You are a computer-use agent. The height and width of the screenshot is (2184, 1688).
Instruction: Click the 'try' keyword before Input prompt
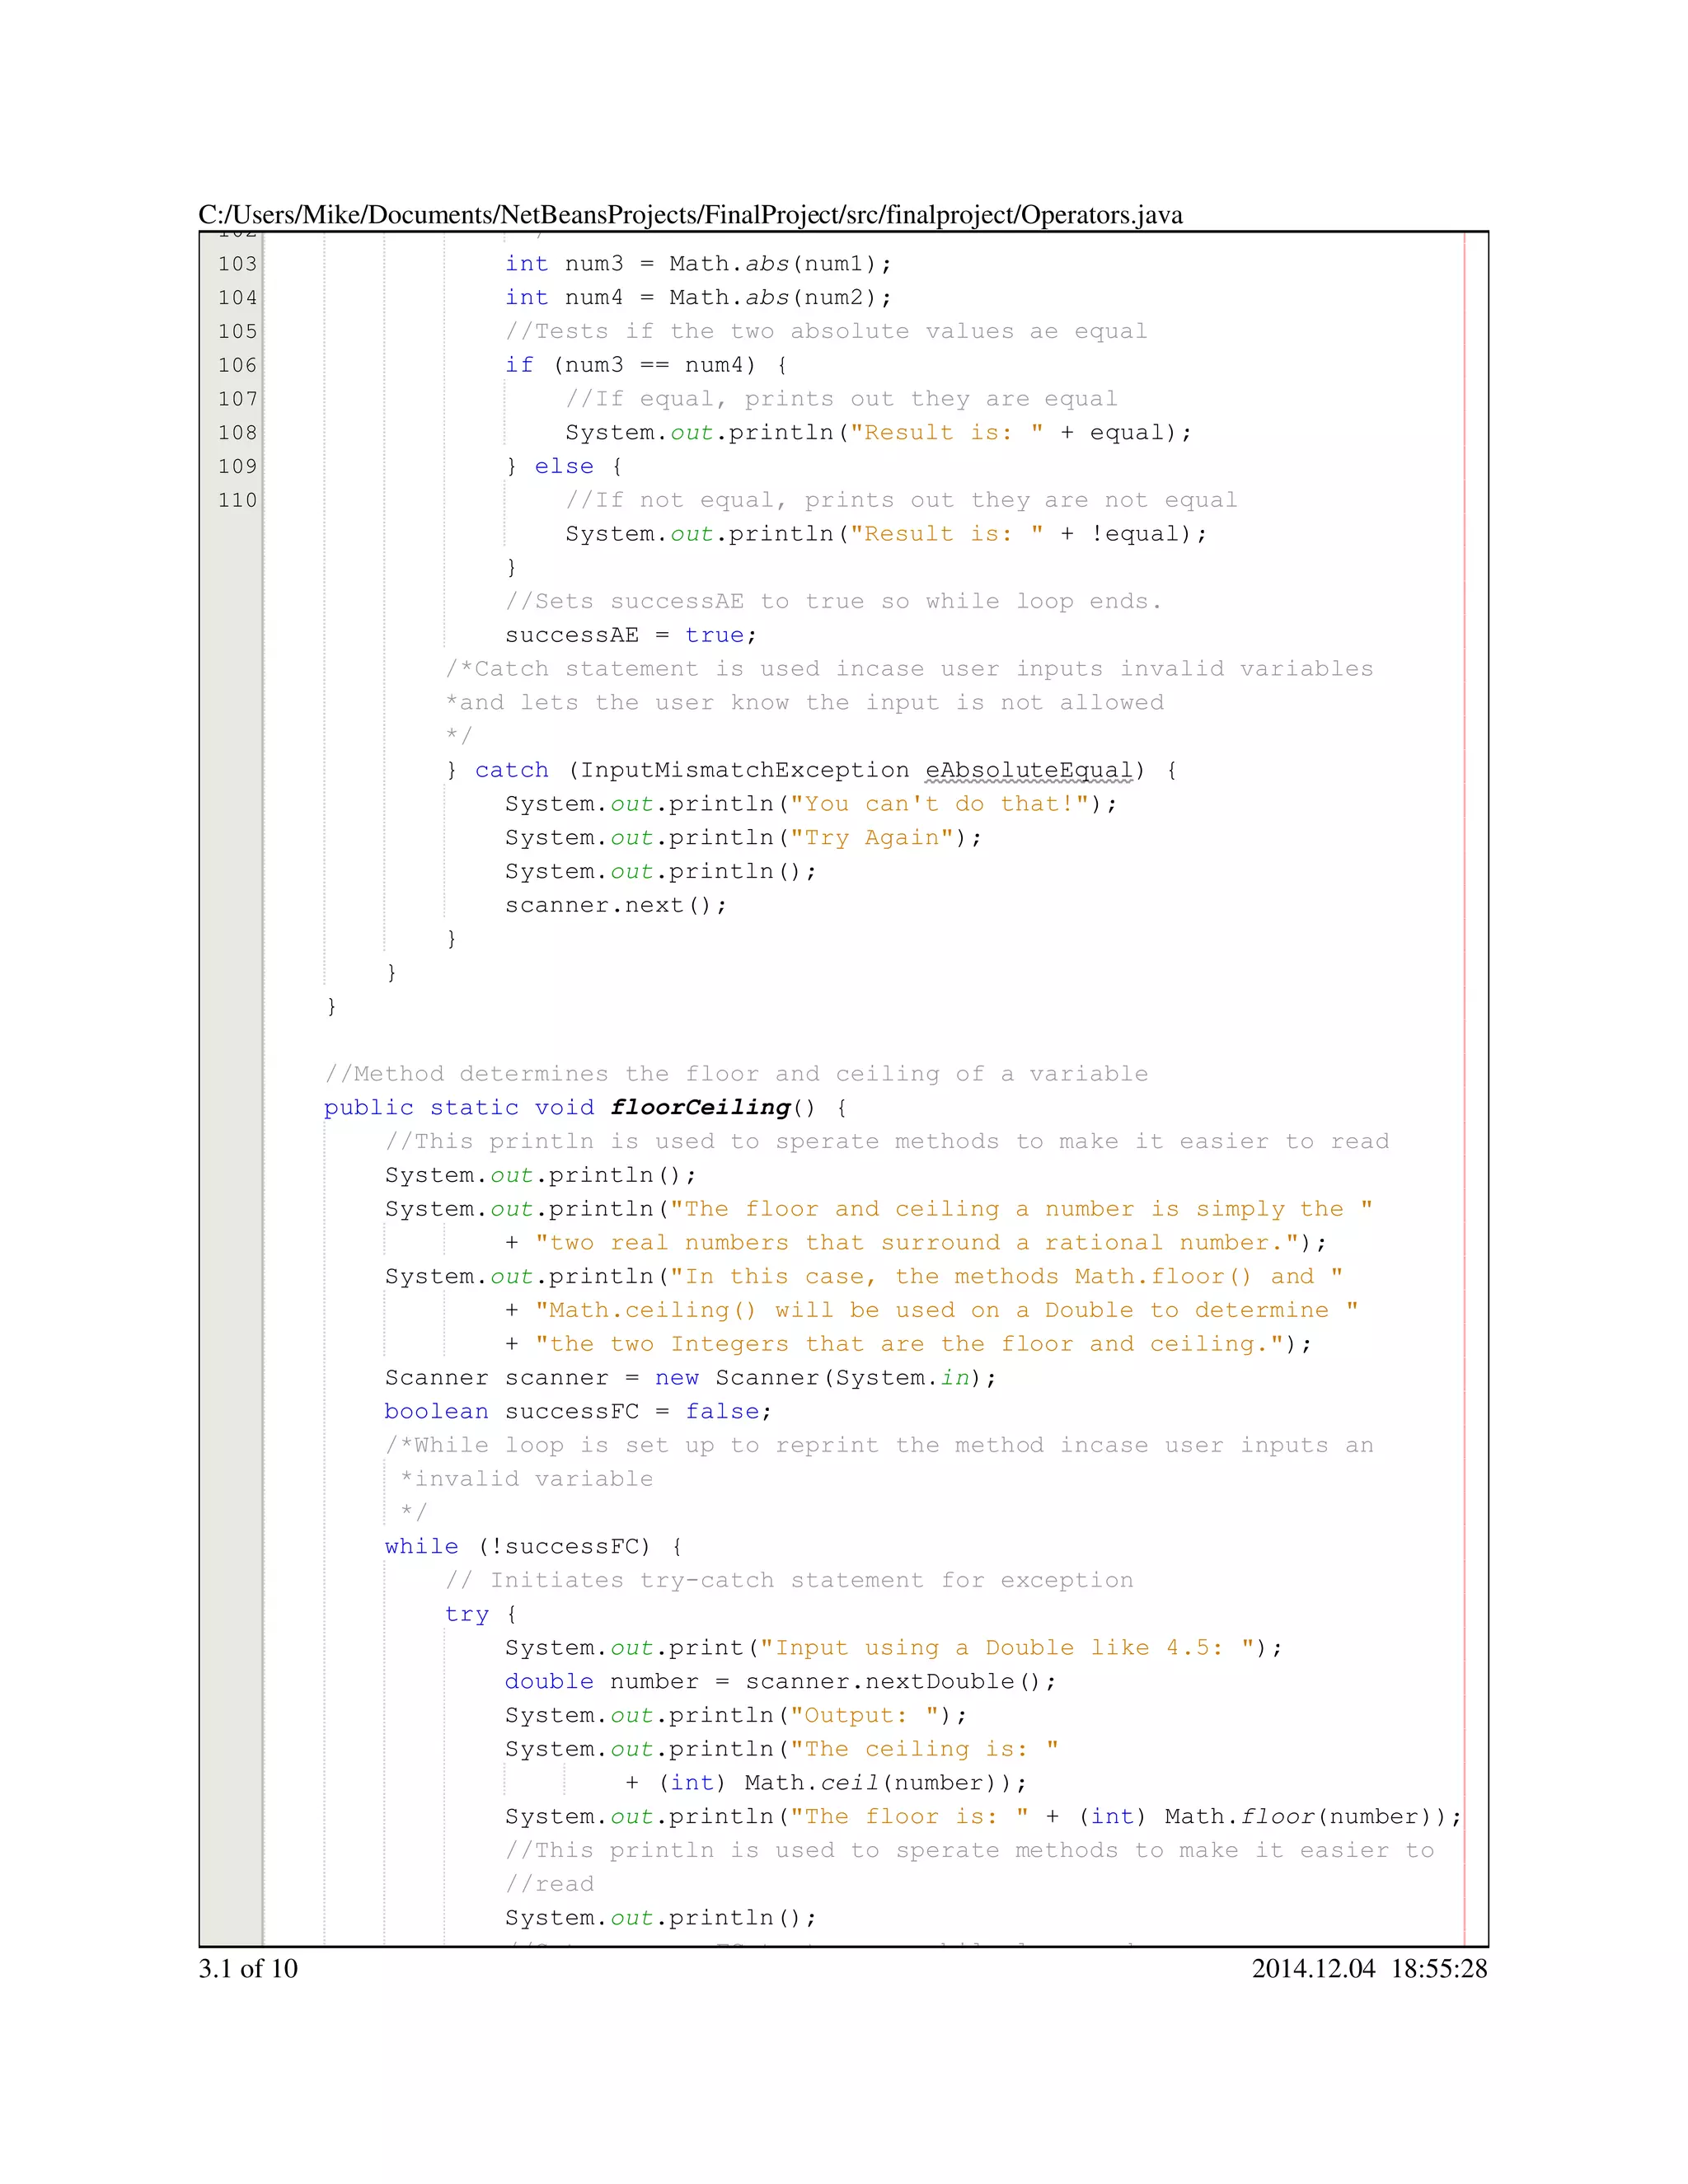click(466, 1614)
